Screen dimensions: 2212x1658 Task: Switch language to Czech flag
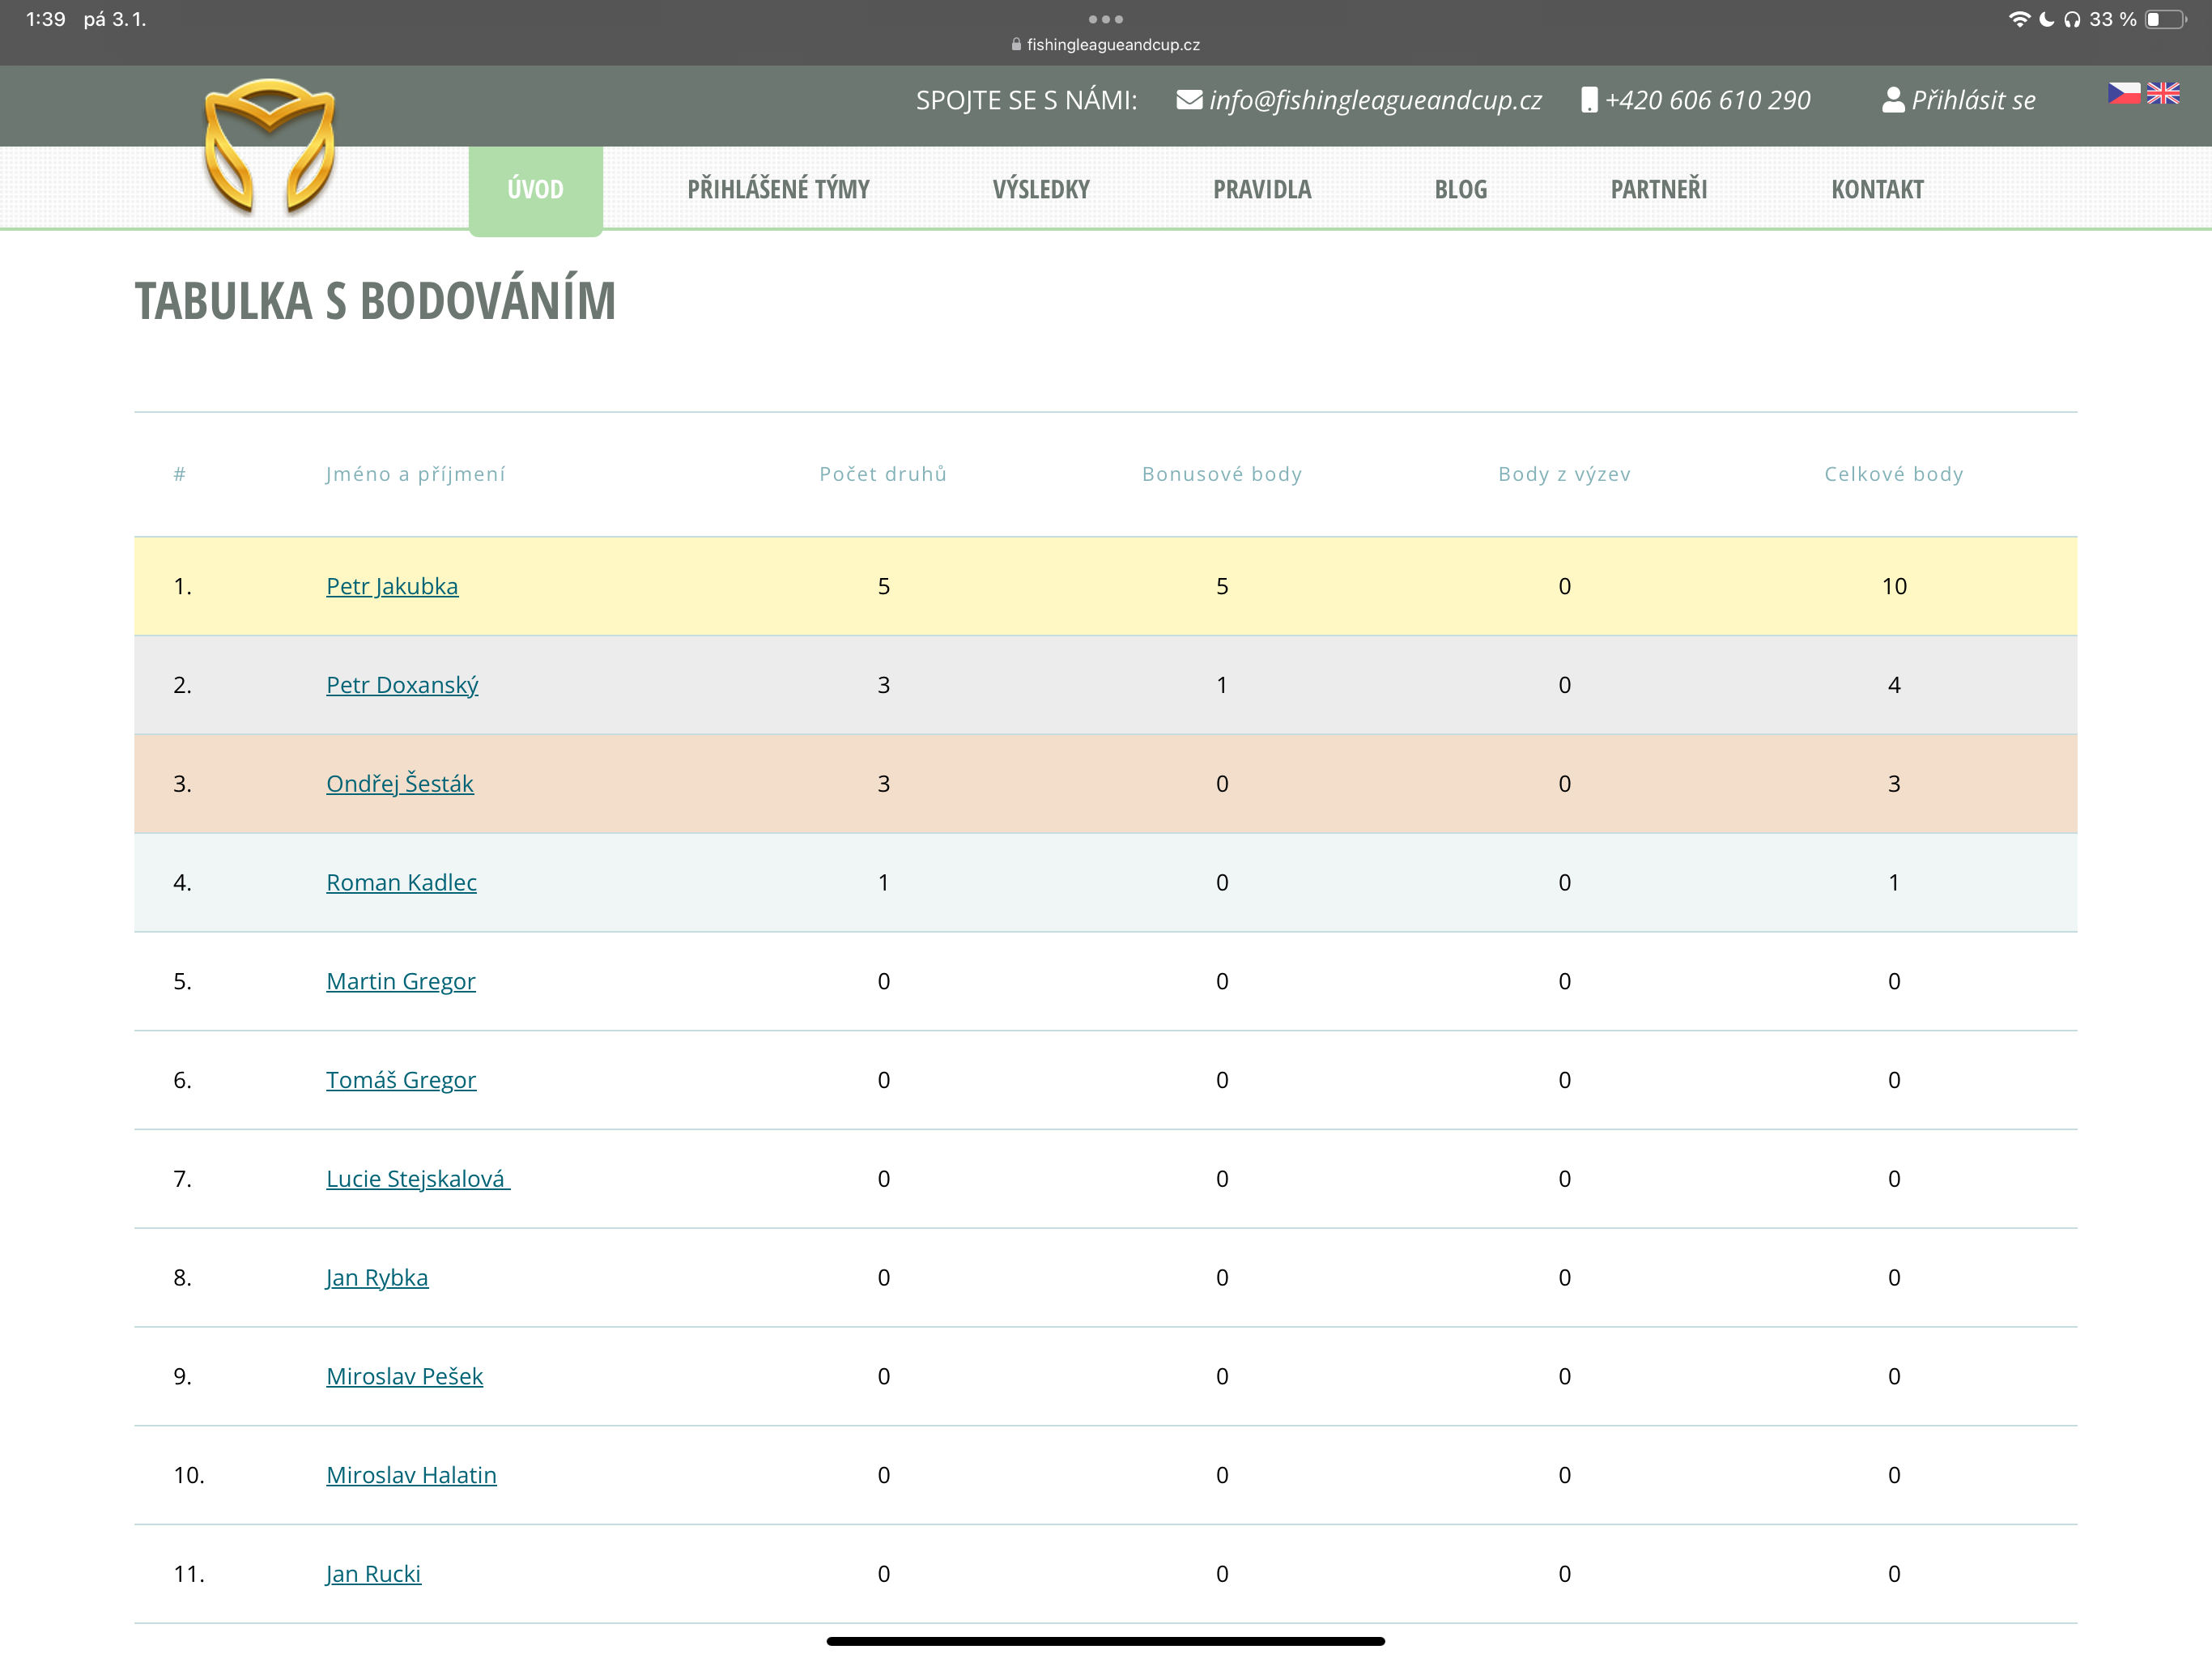tap(2124, 94)
